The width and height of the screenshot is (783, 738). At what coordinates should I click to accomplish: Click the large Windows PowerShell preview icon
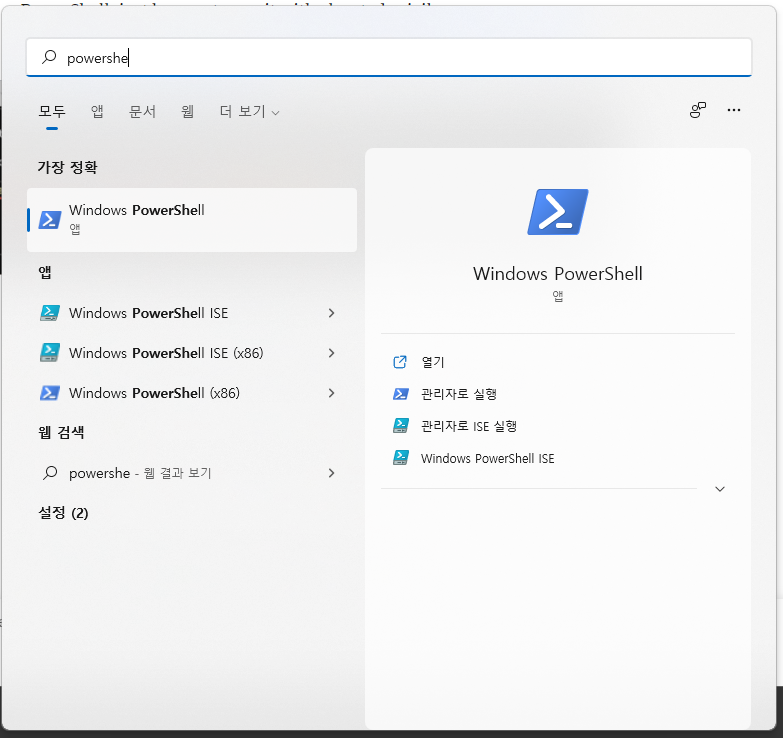[558, 212]
